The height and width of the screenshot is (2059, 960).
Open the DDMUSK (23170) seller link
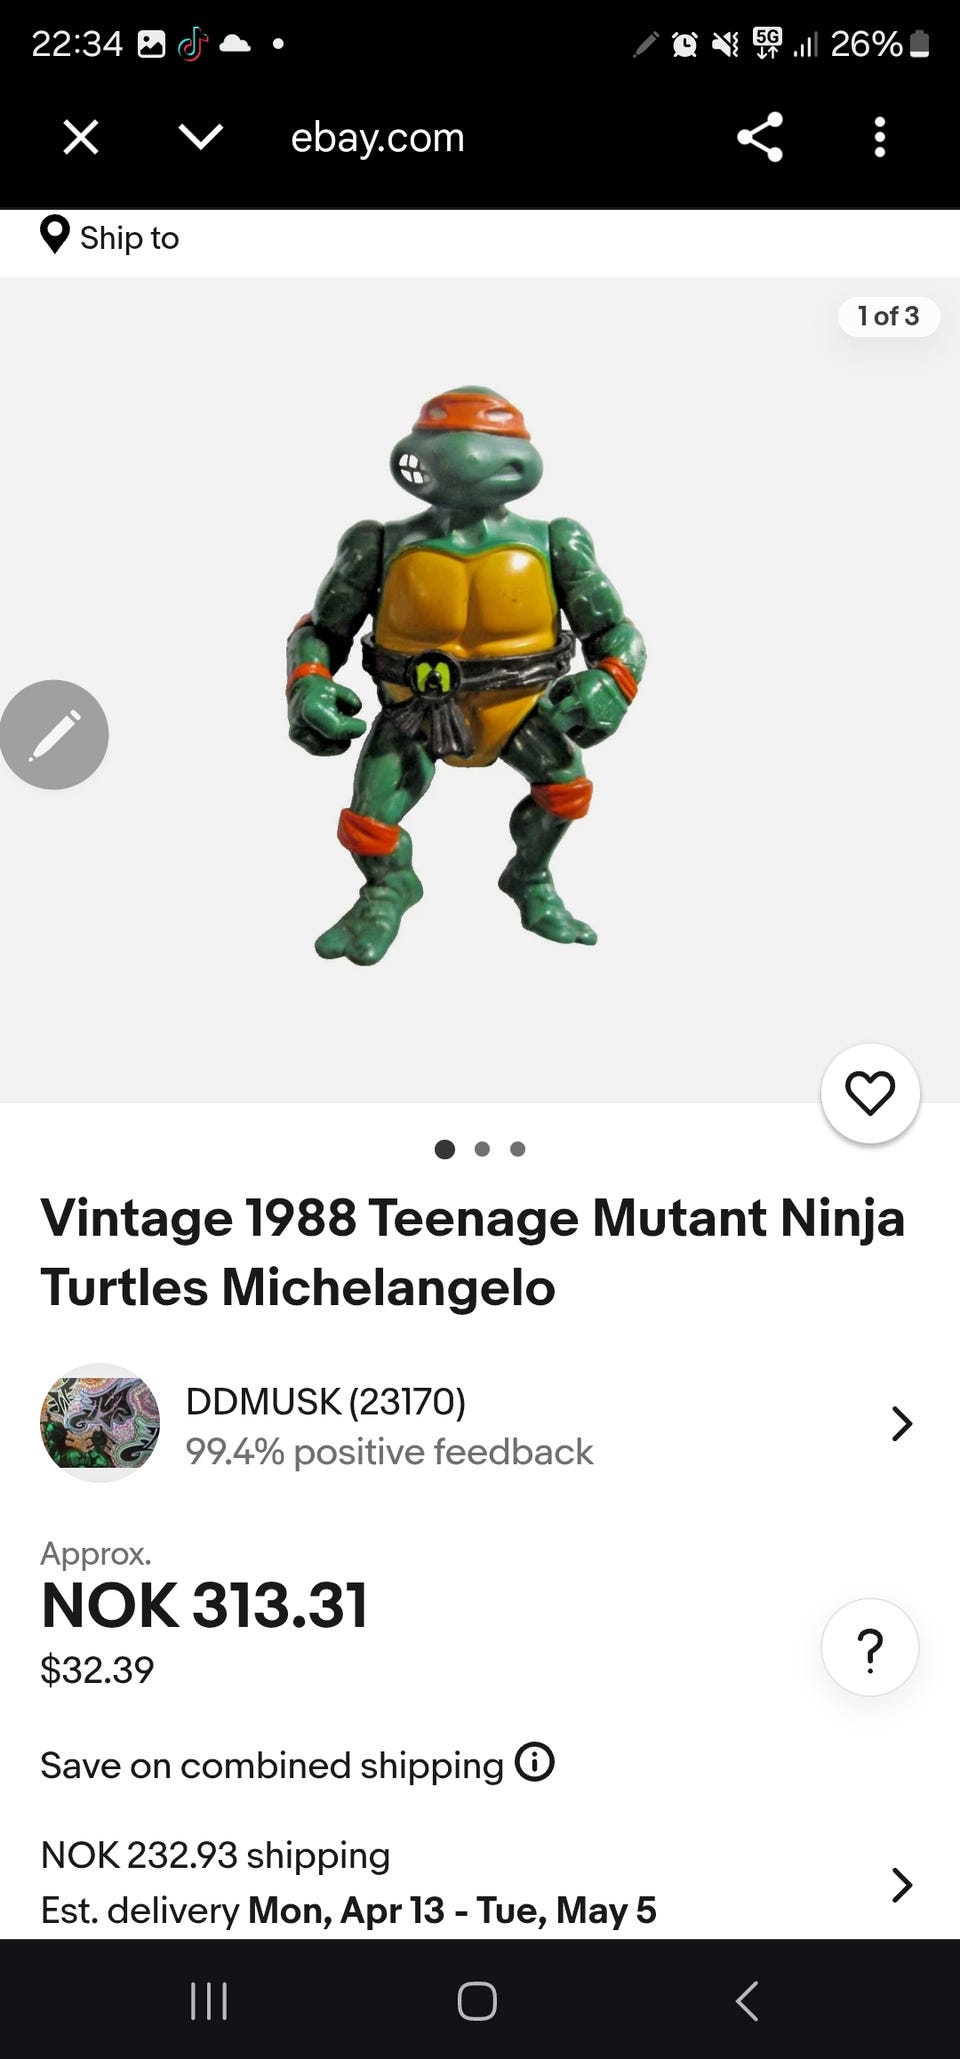click(x=326, y=1402)
